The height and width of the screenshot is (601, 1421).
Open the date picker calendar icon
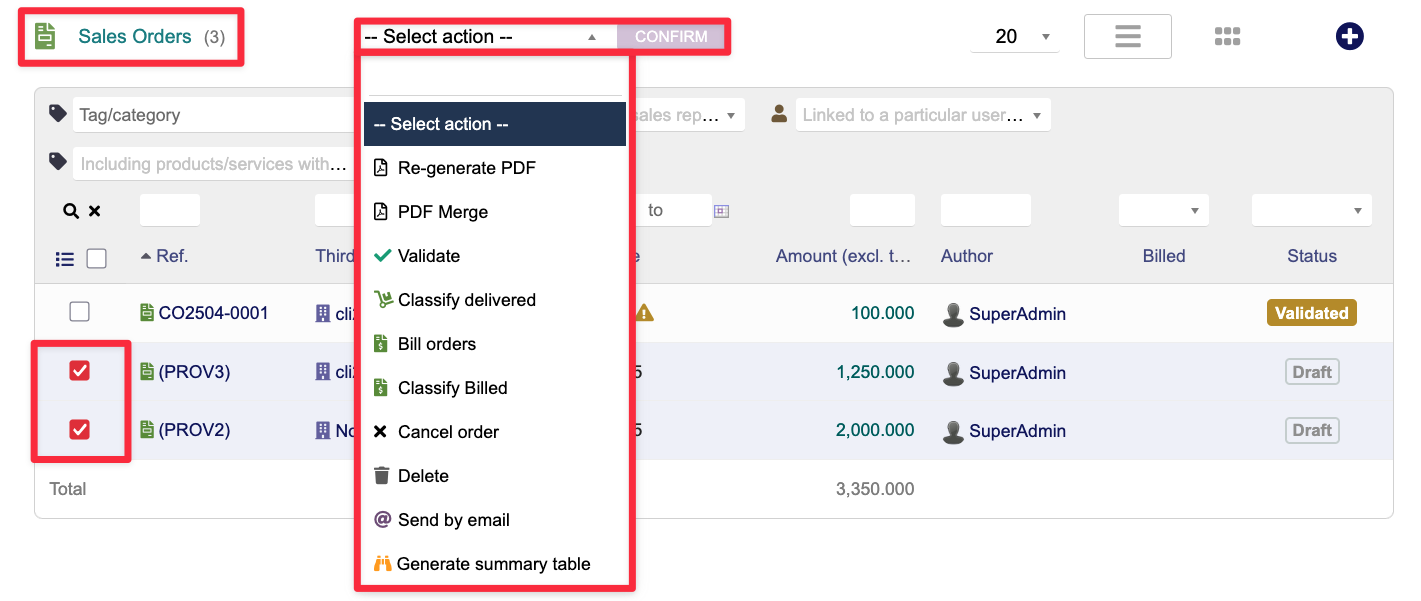[x=721, y=211]
